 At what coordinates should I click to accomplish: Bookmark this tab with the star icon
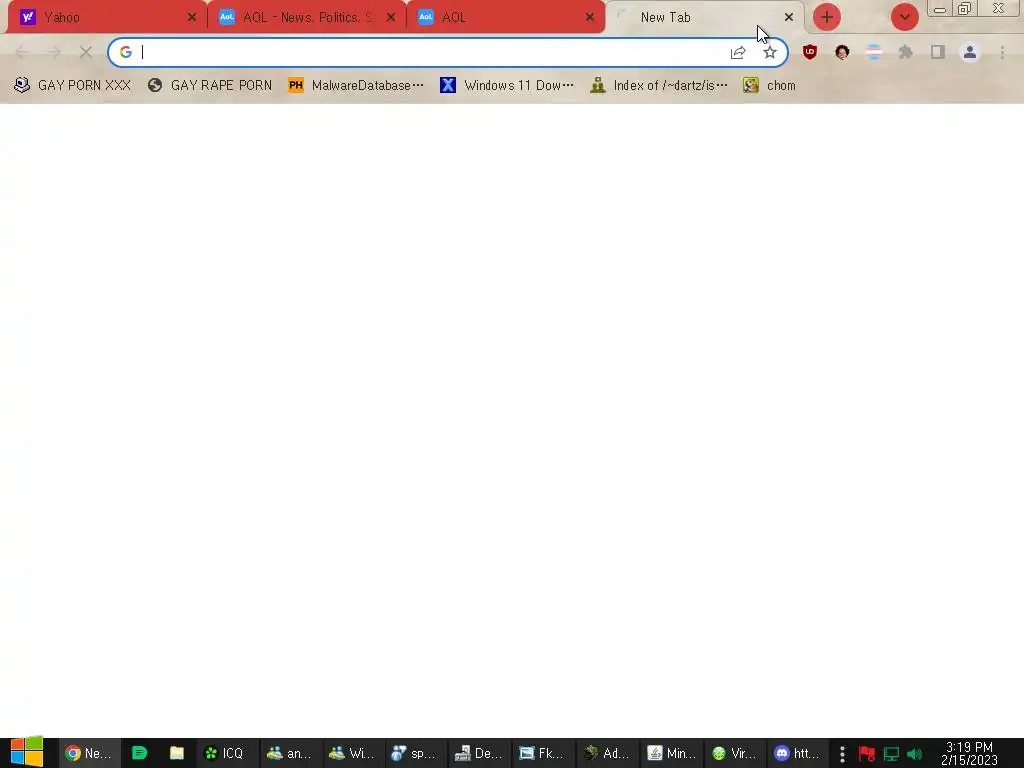[x=770, y=52]
